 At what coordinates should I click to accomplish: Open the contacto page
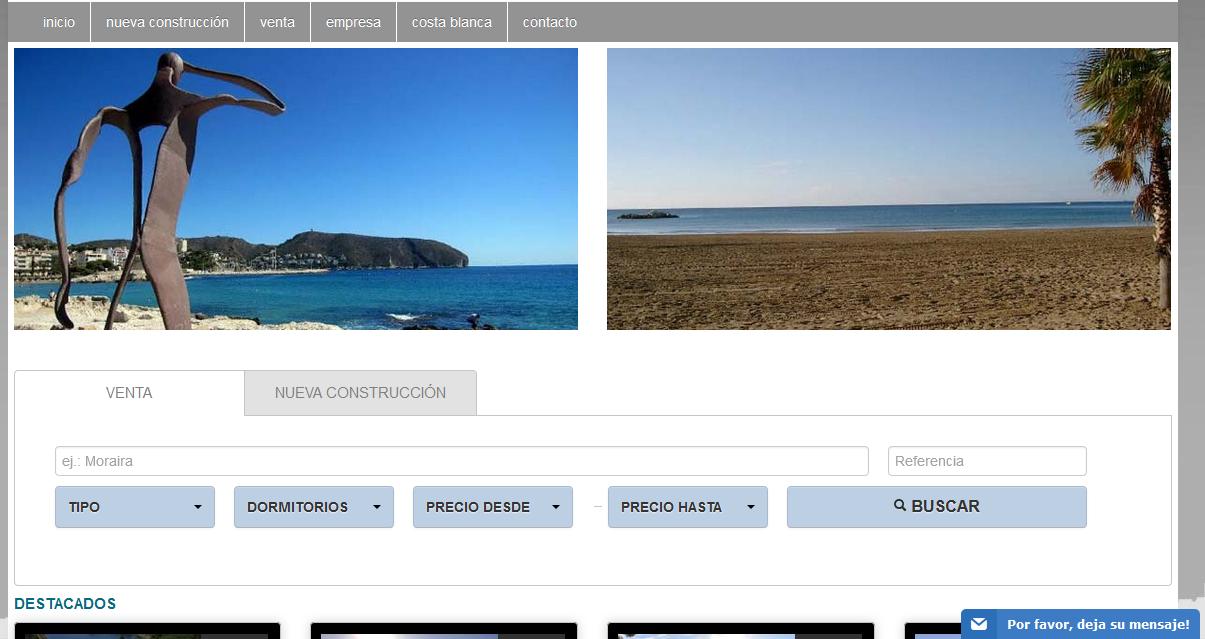tap(550, 22)
